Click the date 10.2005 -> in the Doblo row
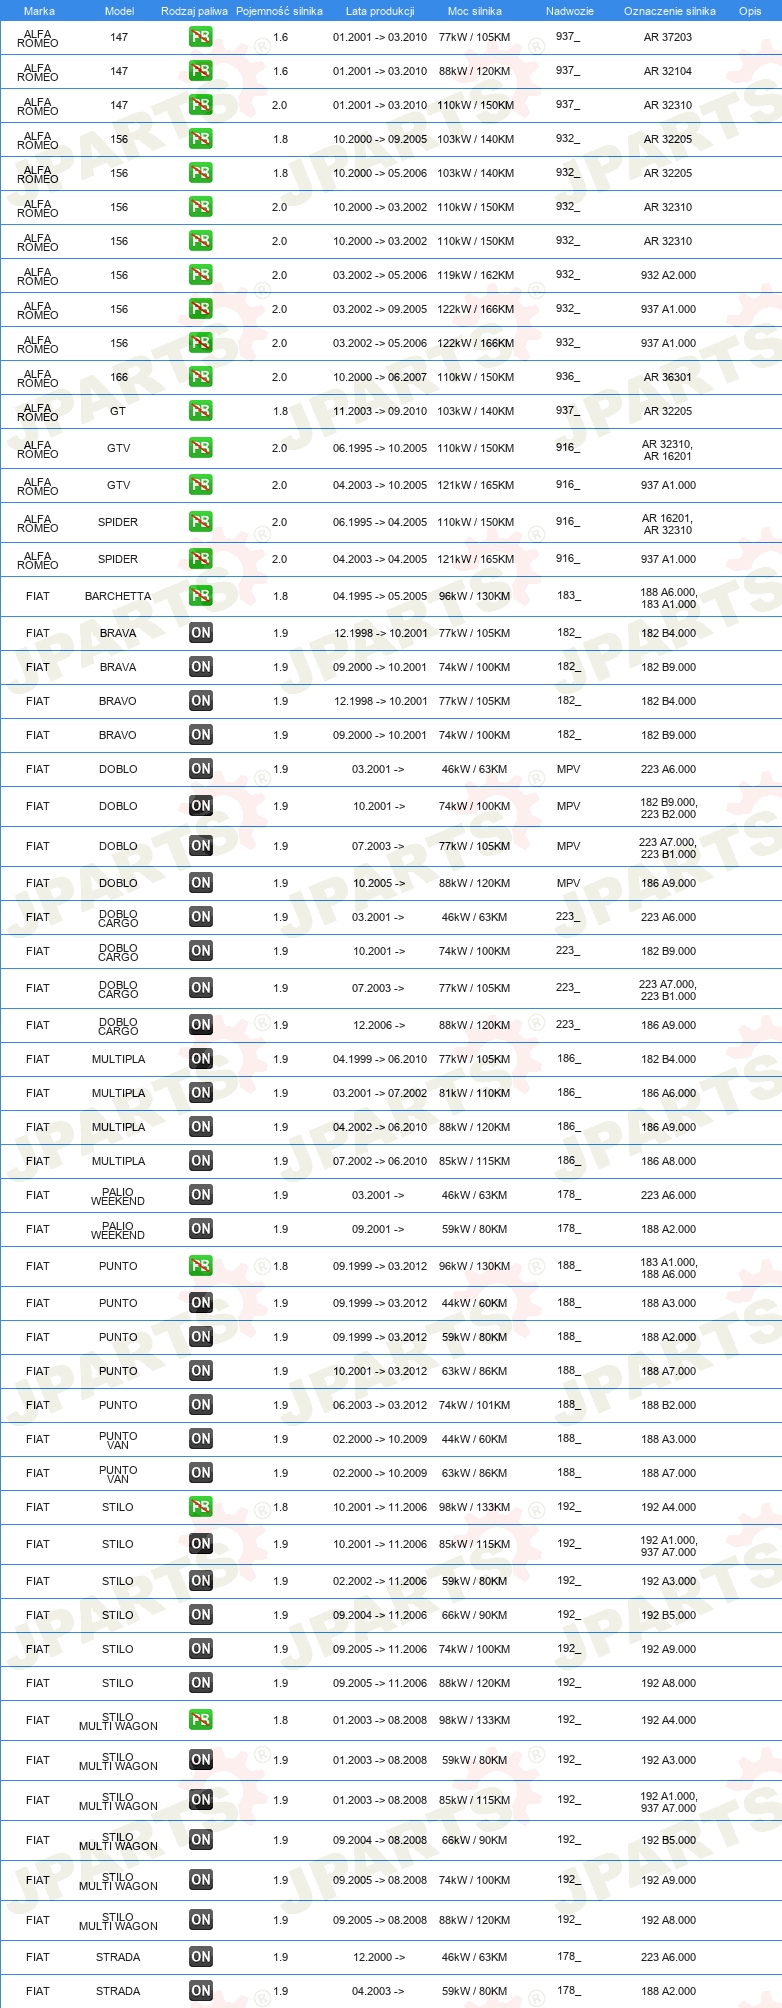This screenshot has height=2008, width=782. [379, 883]
